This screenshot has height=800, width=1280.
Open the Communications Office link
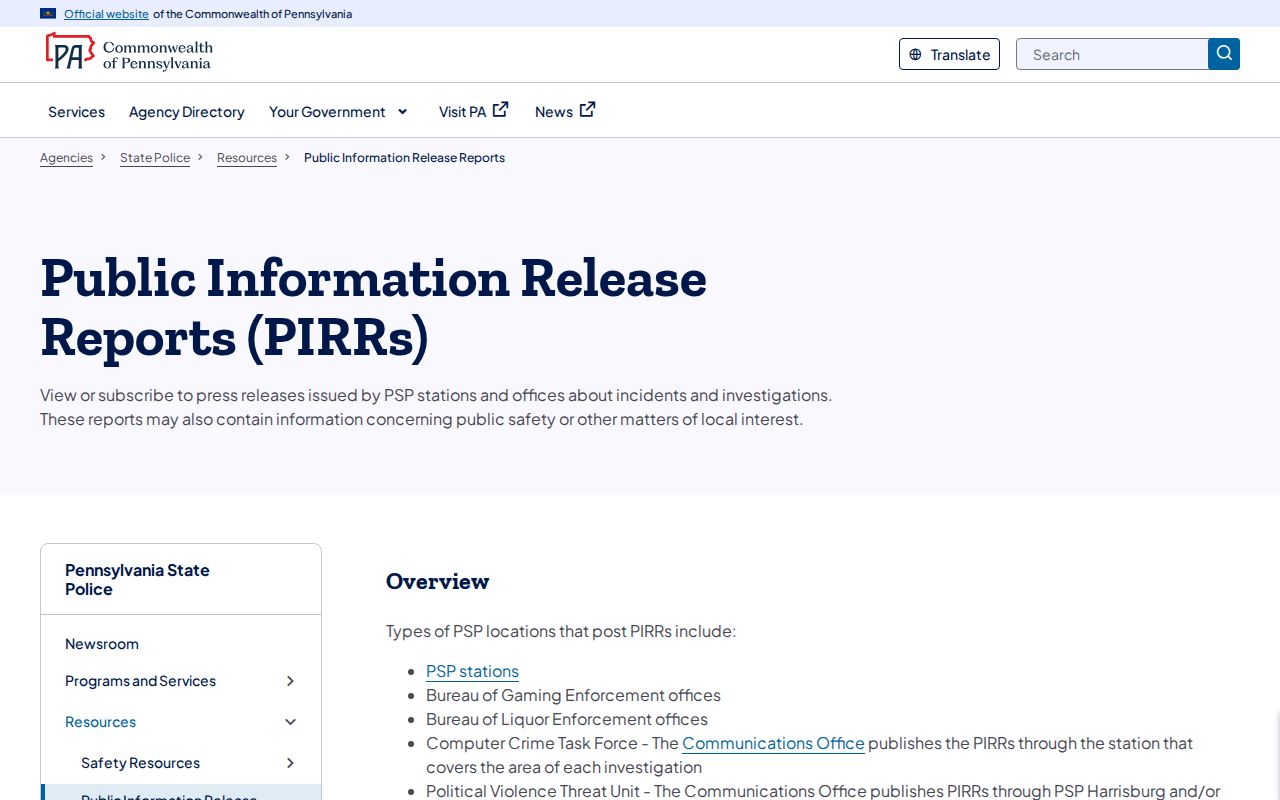tap(773, 743)
